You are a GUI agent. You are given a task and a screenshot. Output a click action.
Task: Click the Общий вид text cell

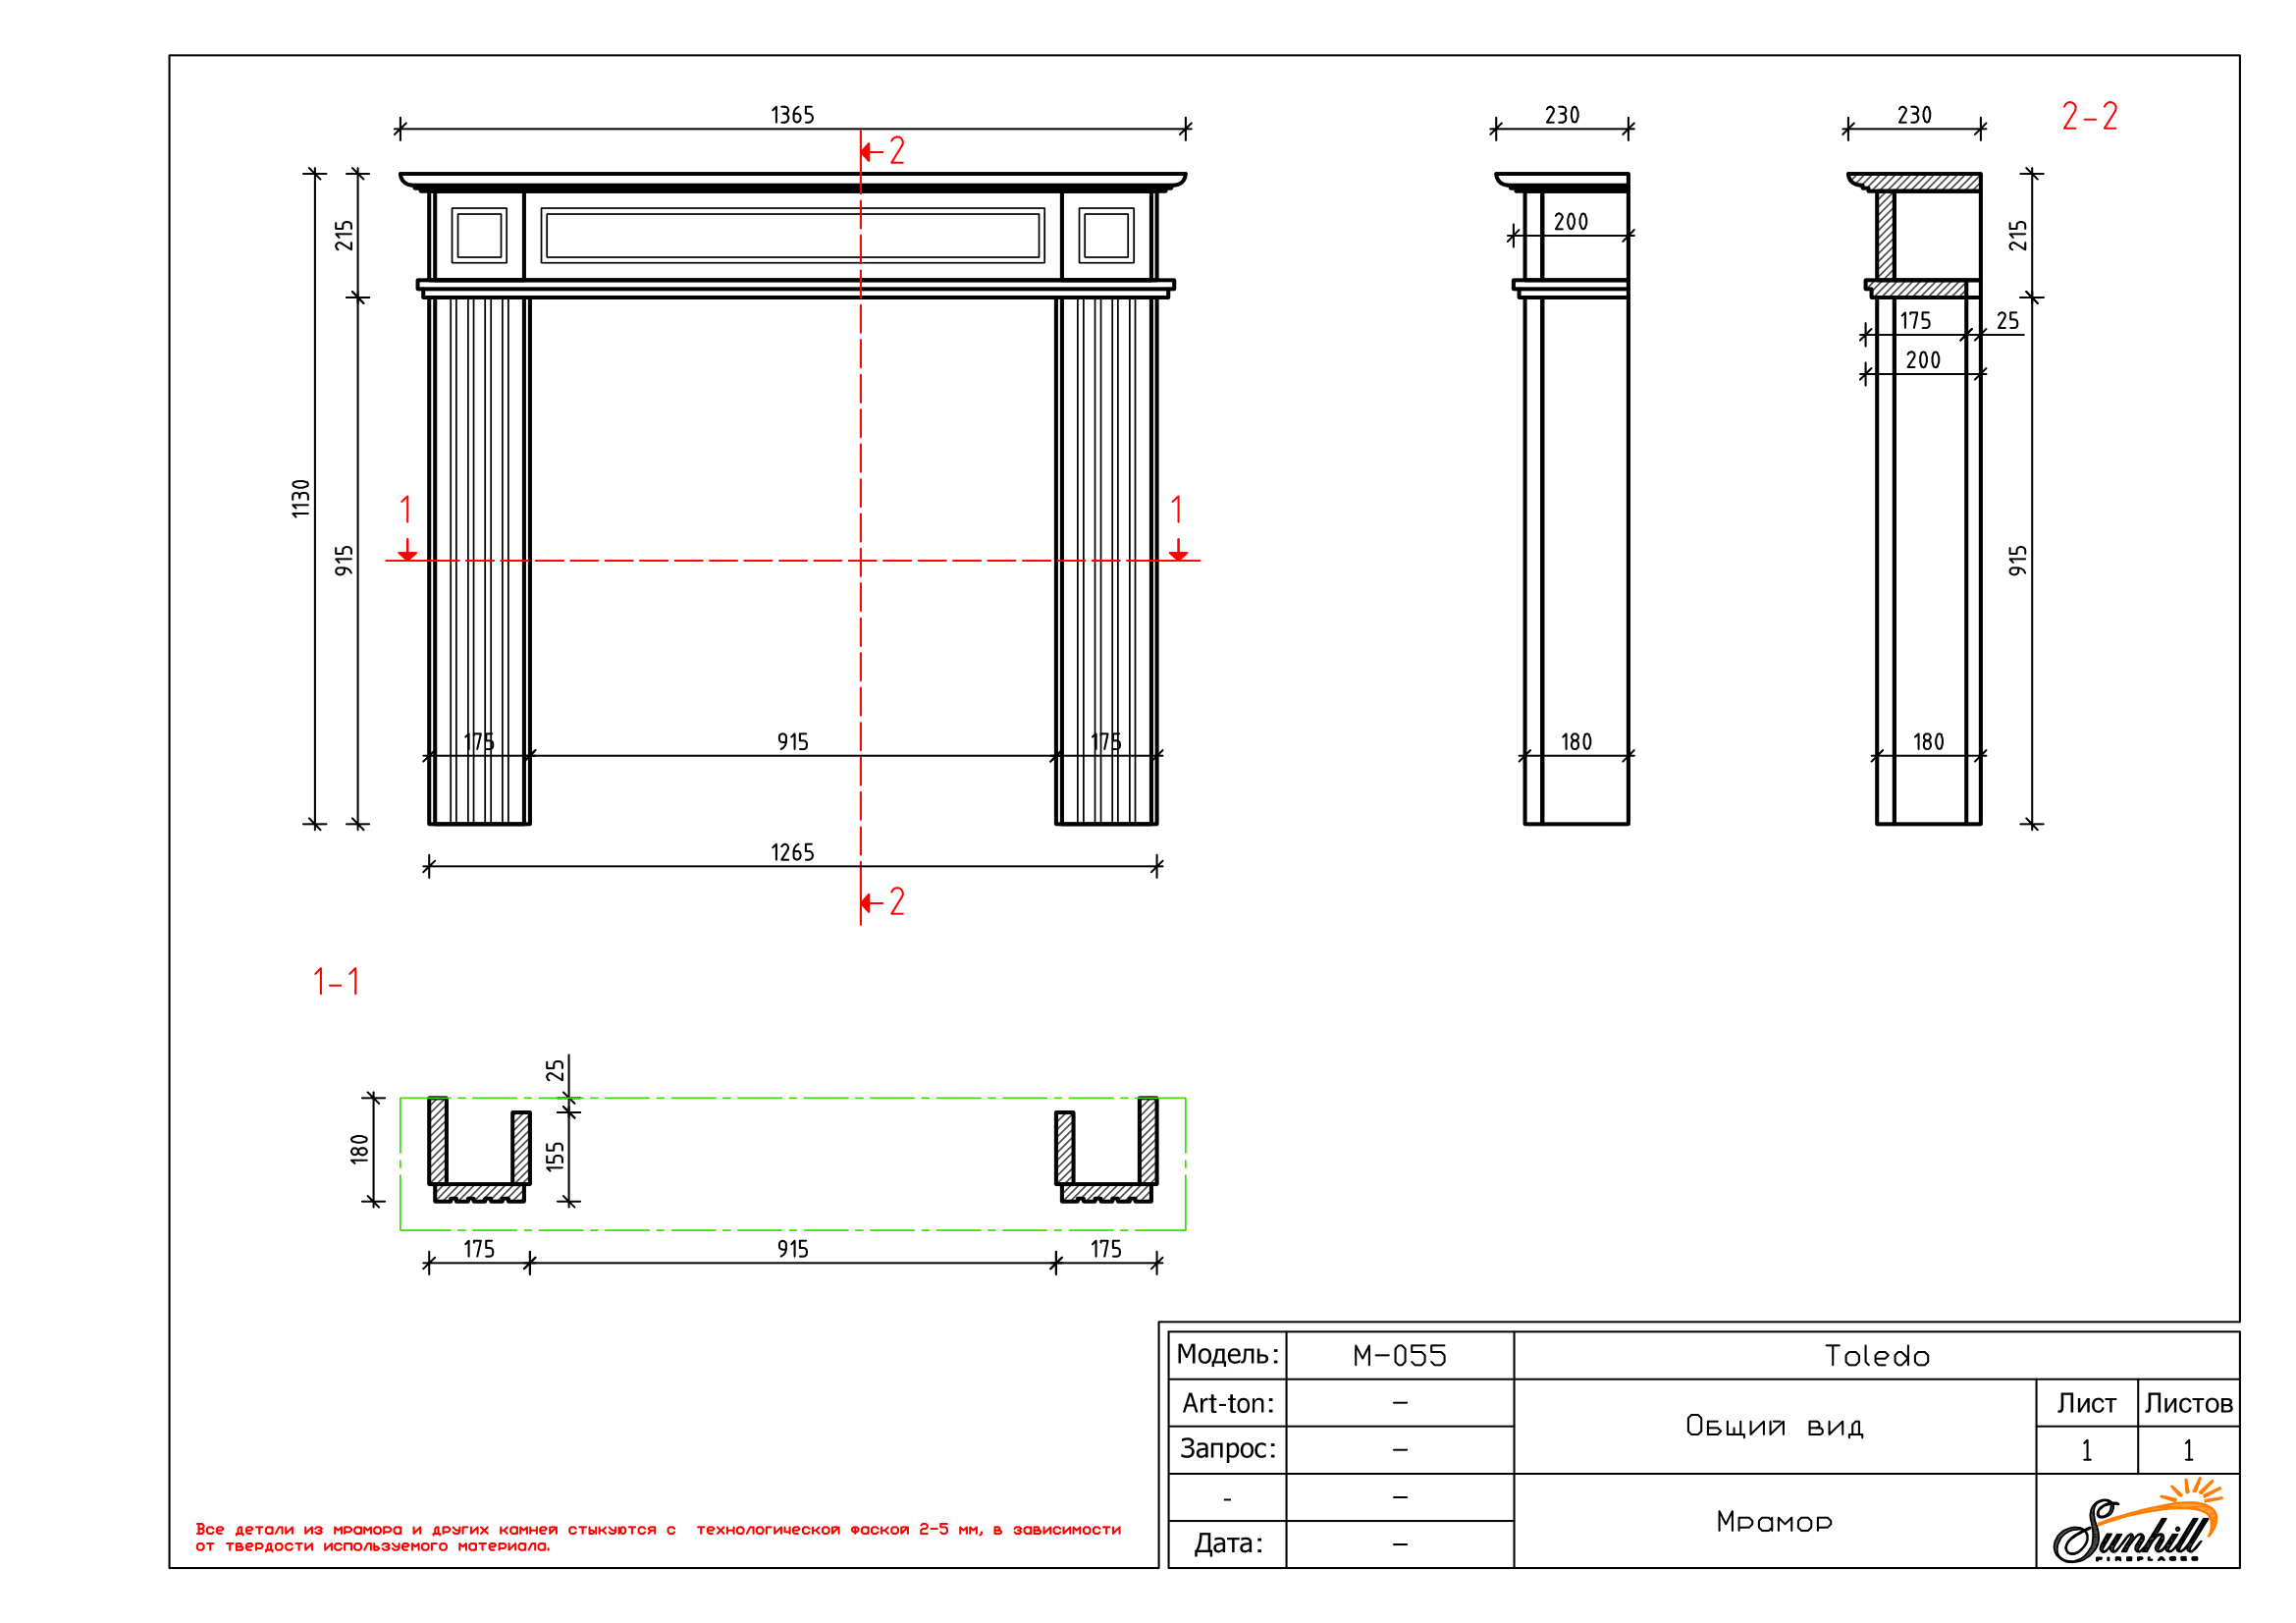[x=1773, y=1426]
